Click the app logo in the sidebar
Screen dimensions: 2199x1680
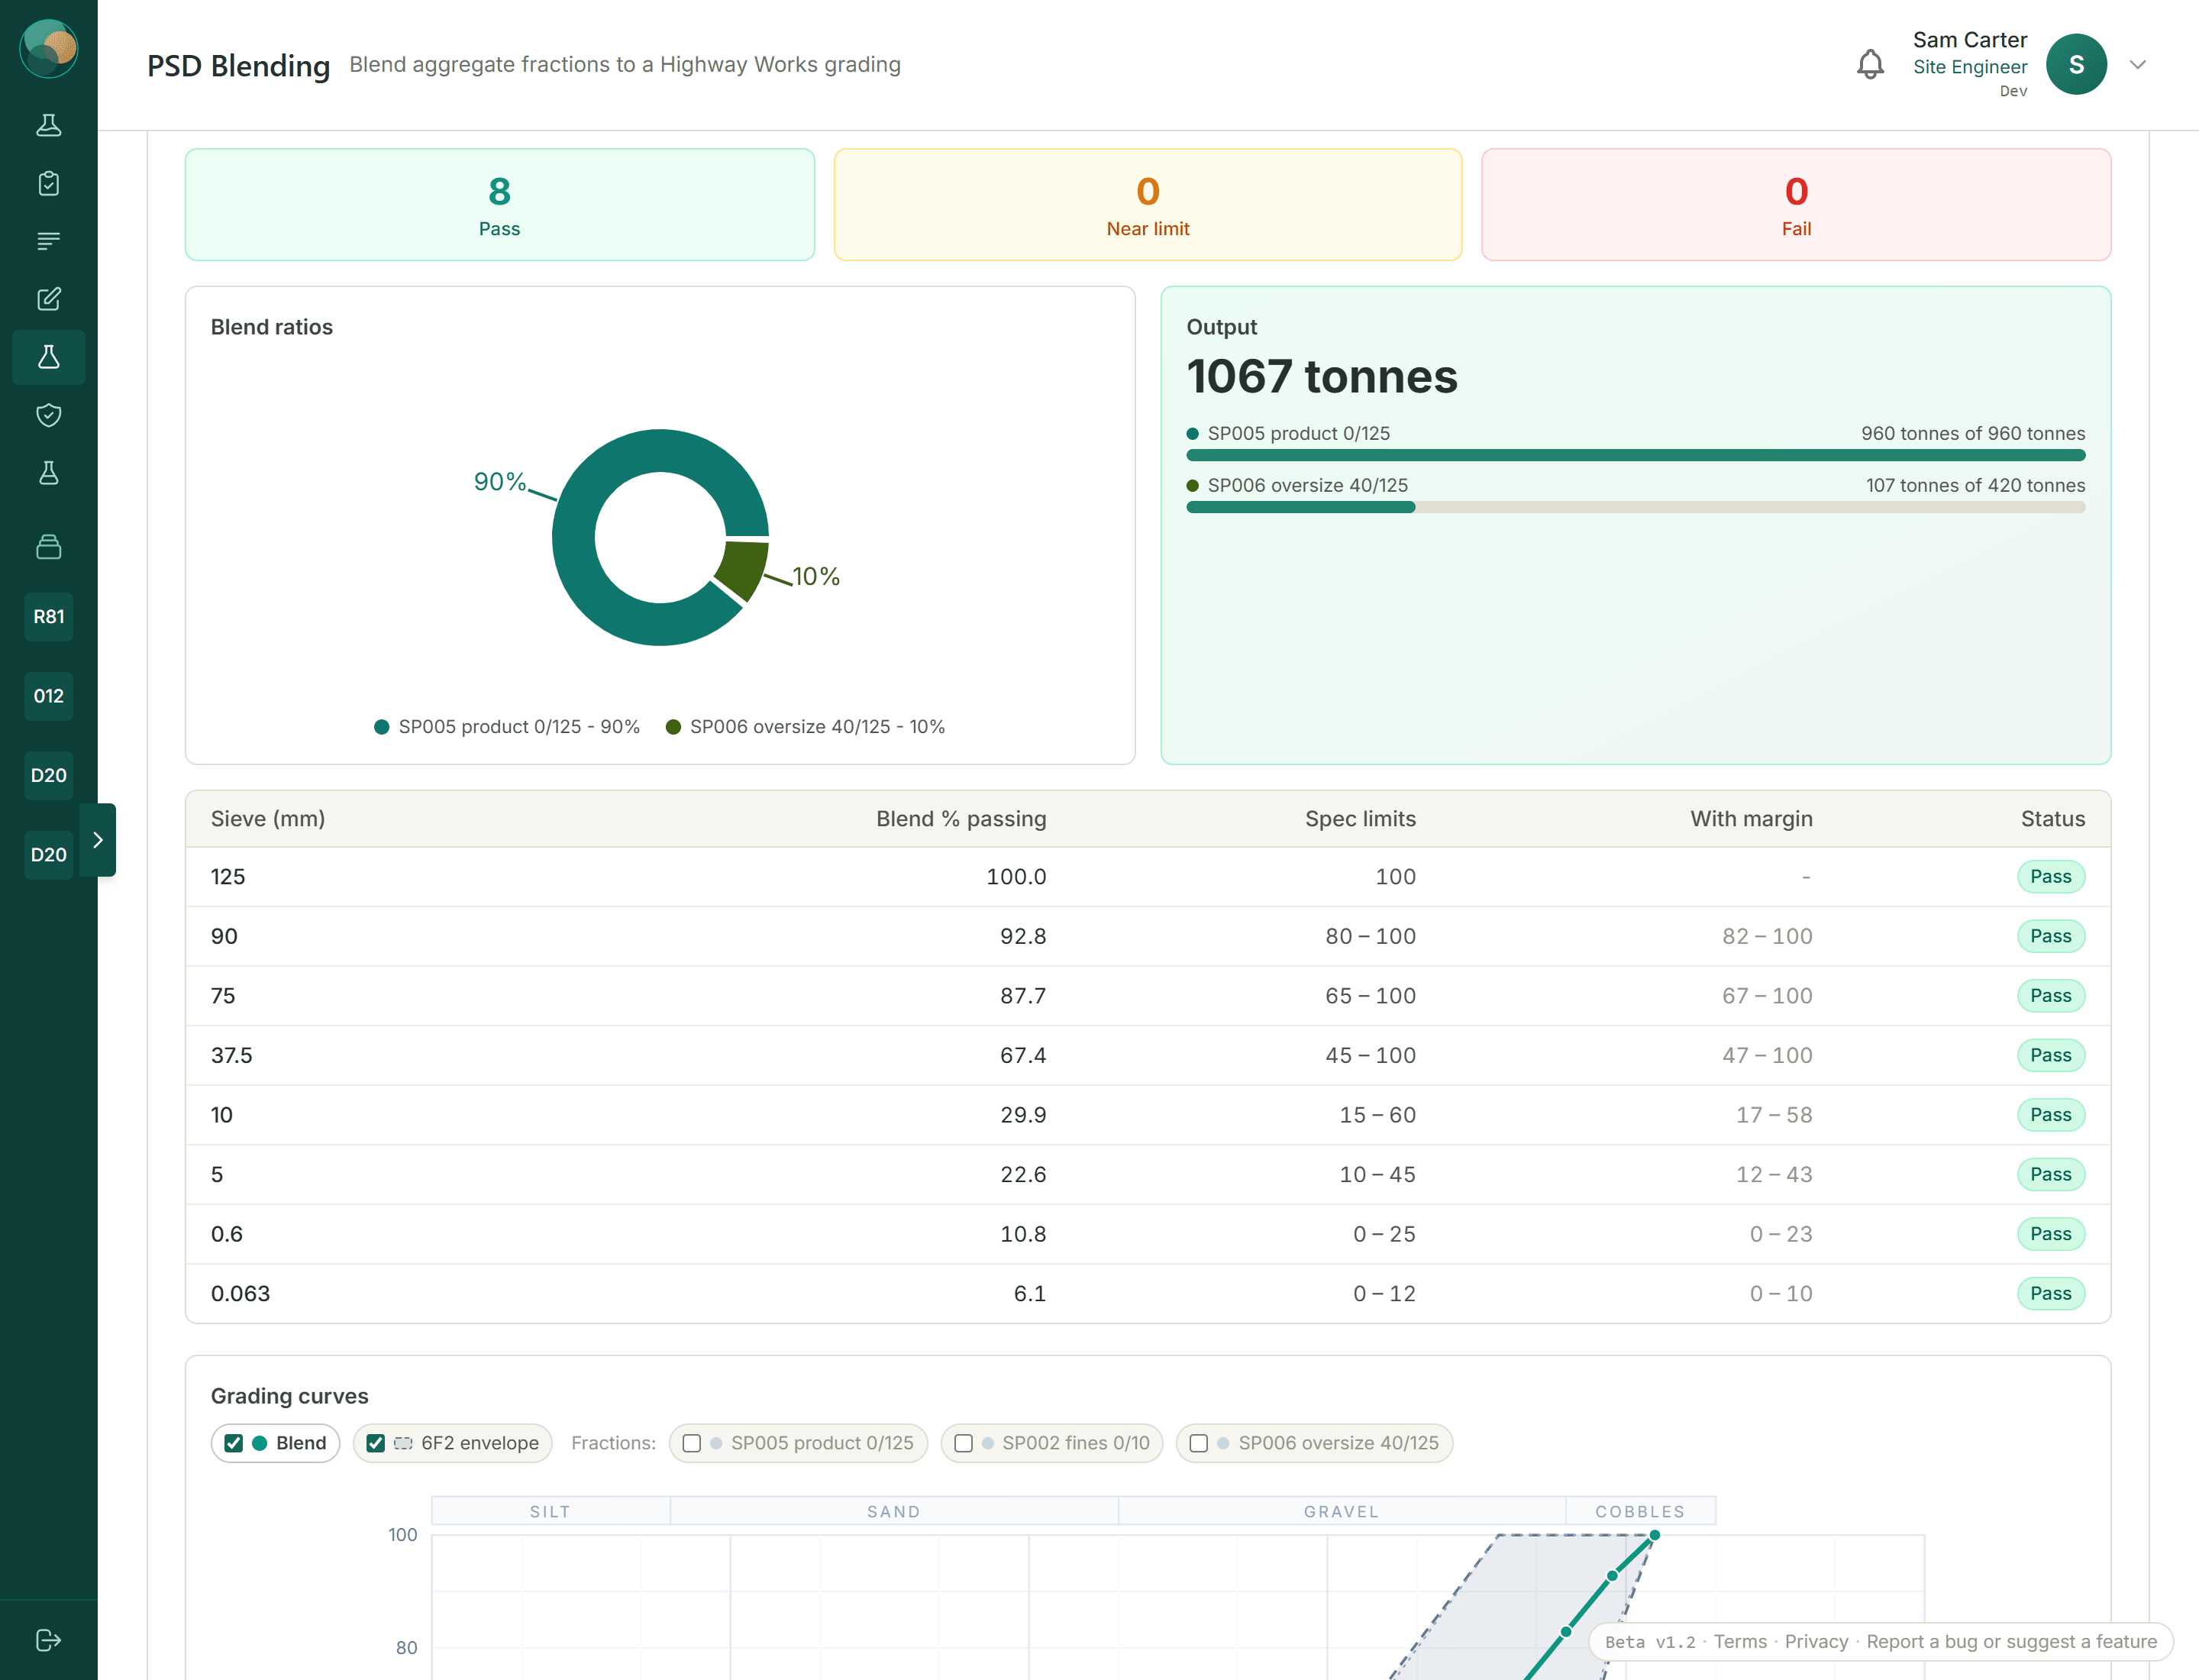(x=49, y=48)
